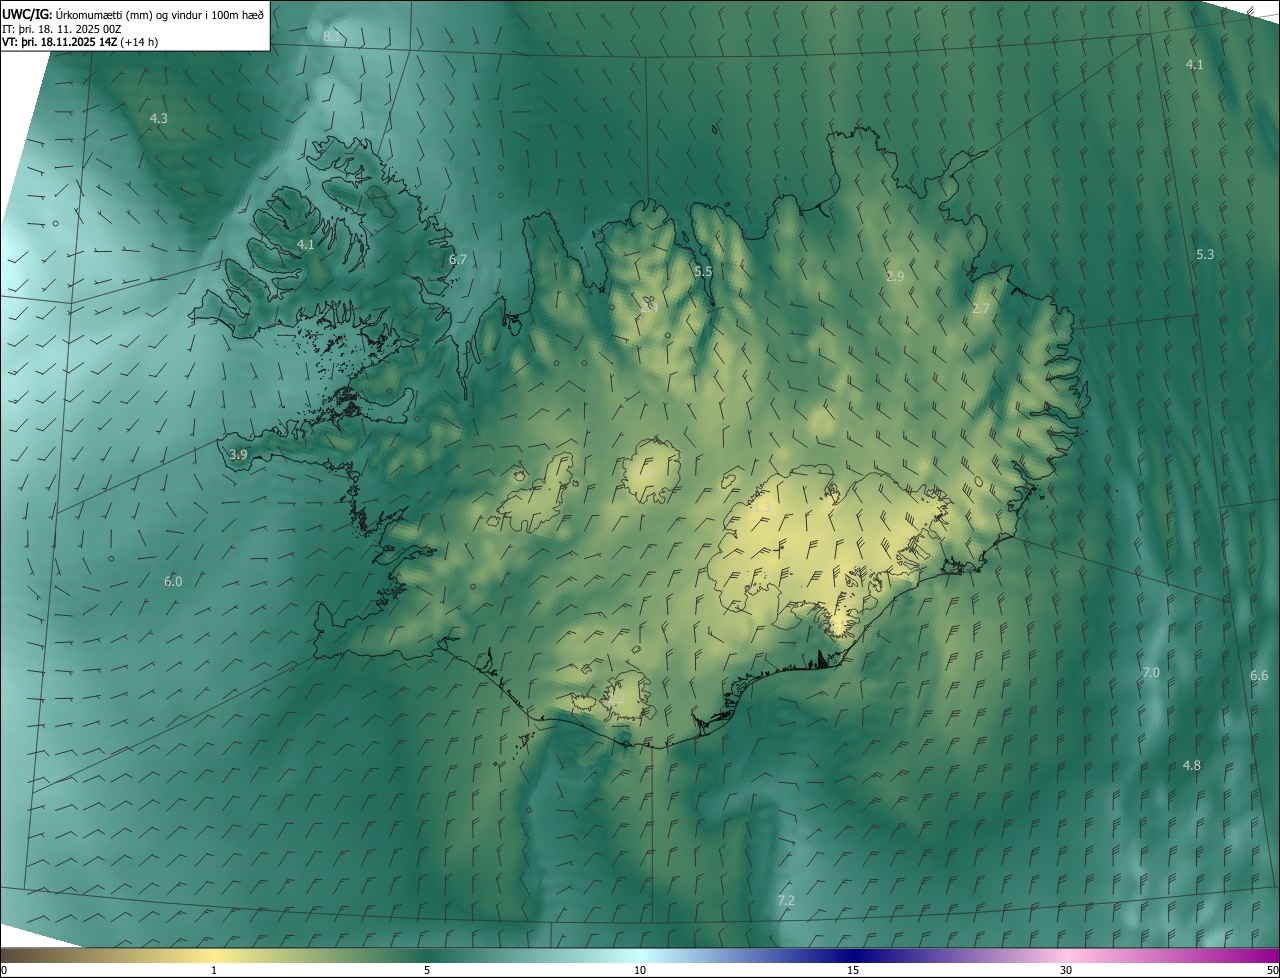Click the colour scale tick label 0
Viewport: 1280px width, 978px height.
point(4,970)
